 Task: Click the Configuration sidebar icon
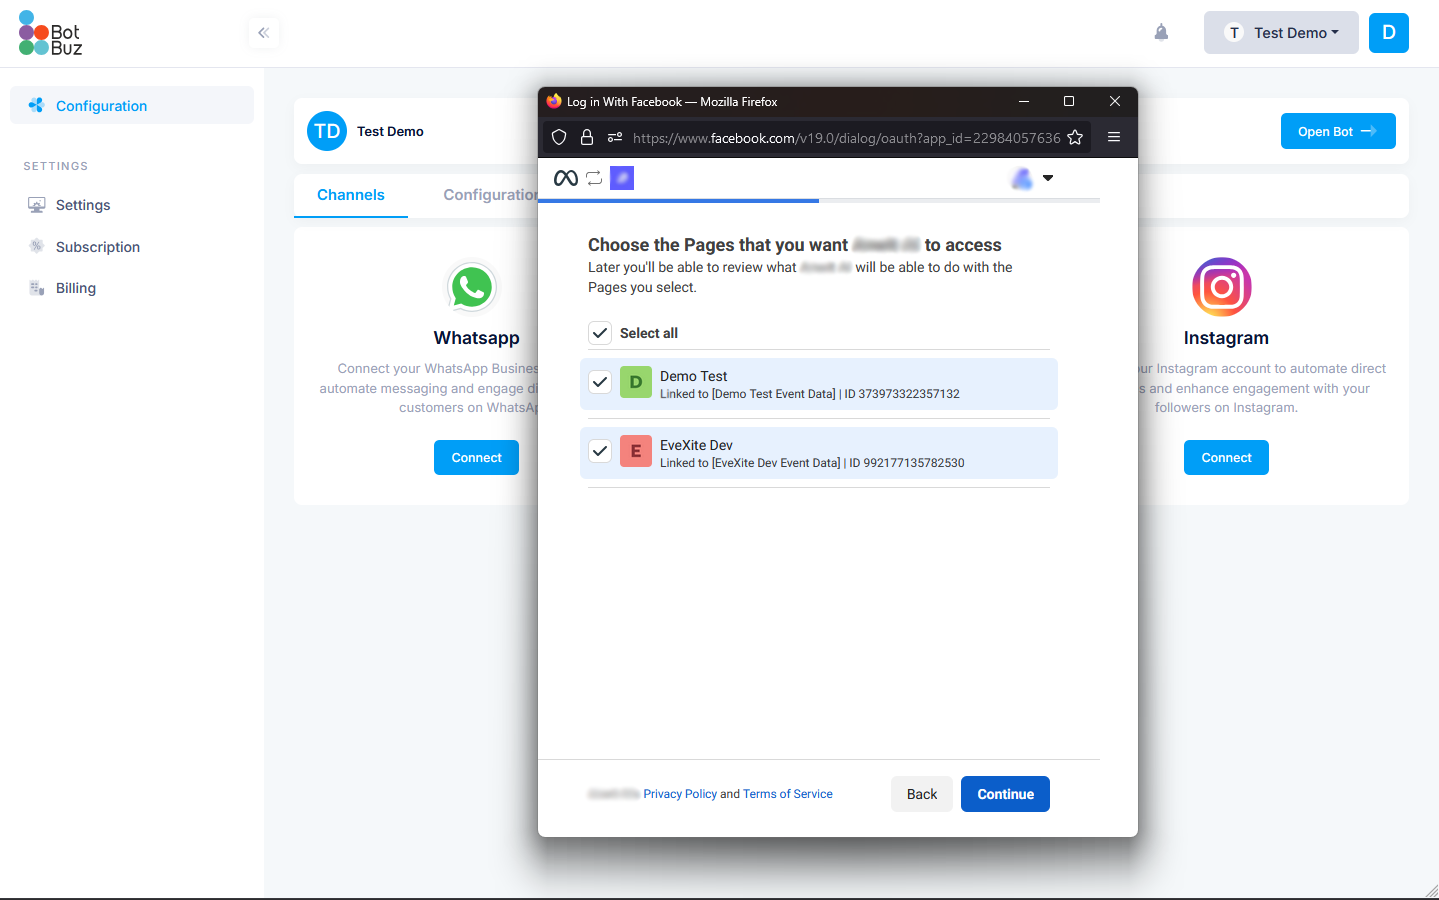point(37,105)
